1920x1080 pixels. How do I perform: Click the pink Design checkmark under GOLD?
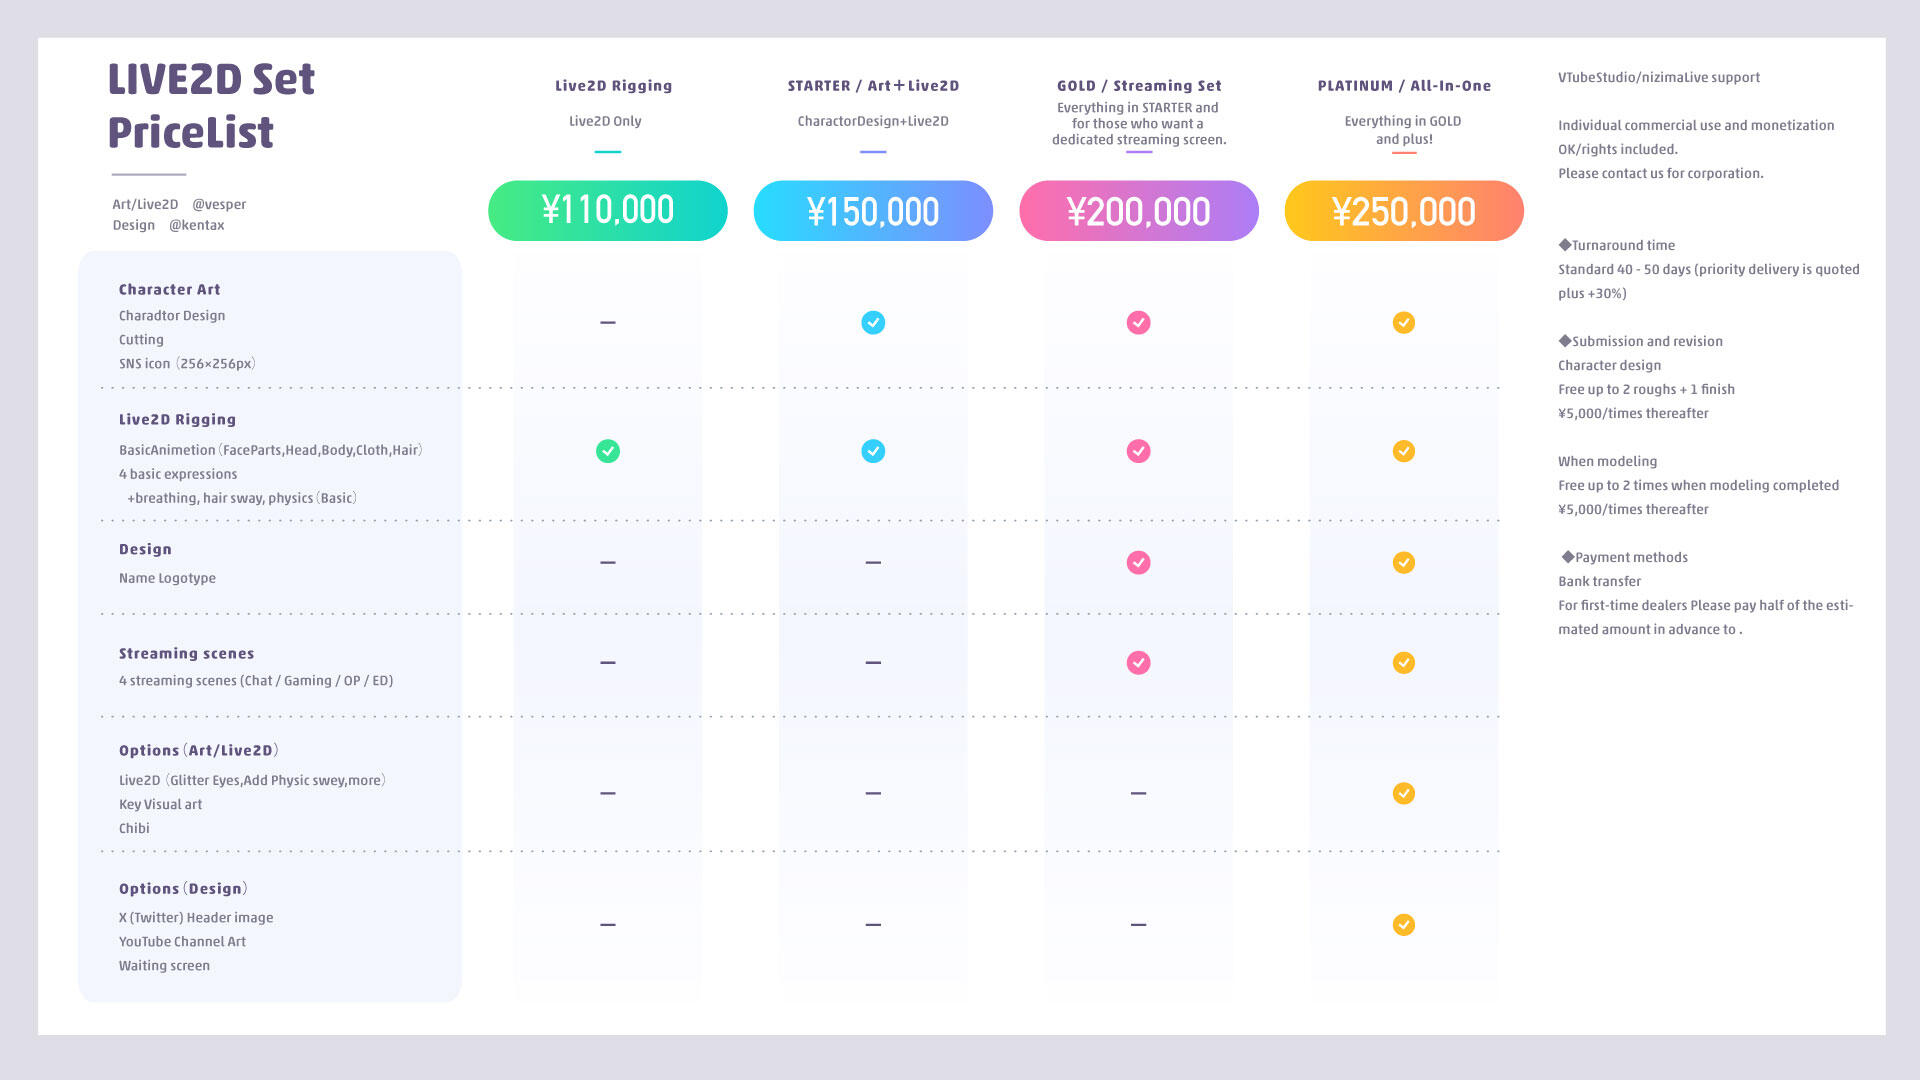click(x=1138, y=562)
